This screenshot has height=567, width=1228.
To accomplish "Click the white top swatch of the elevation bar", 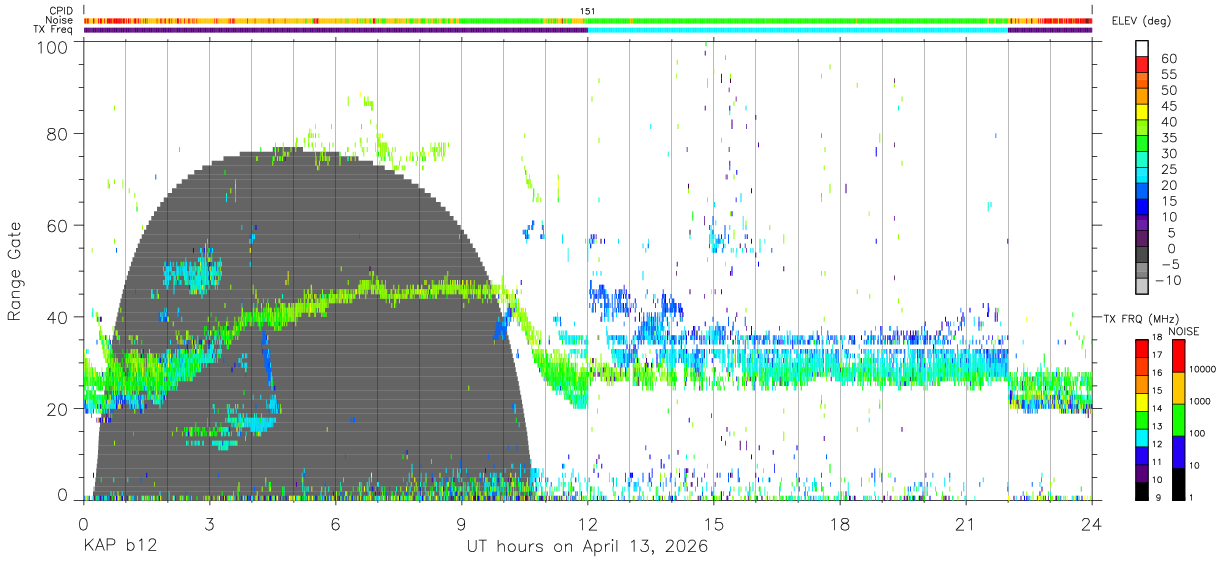I will 1143,47.
